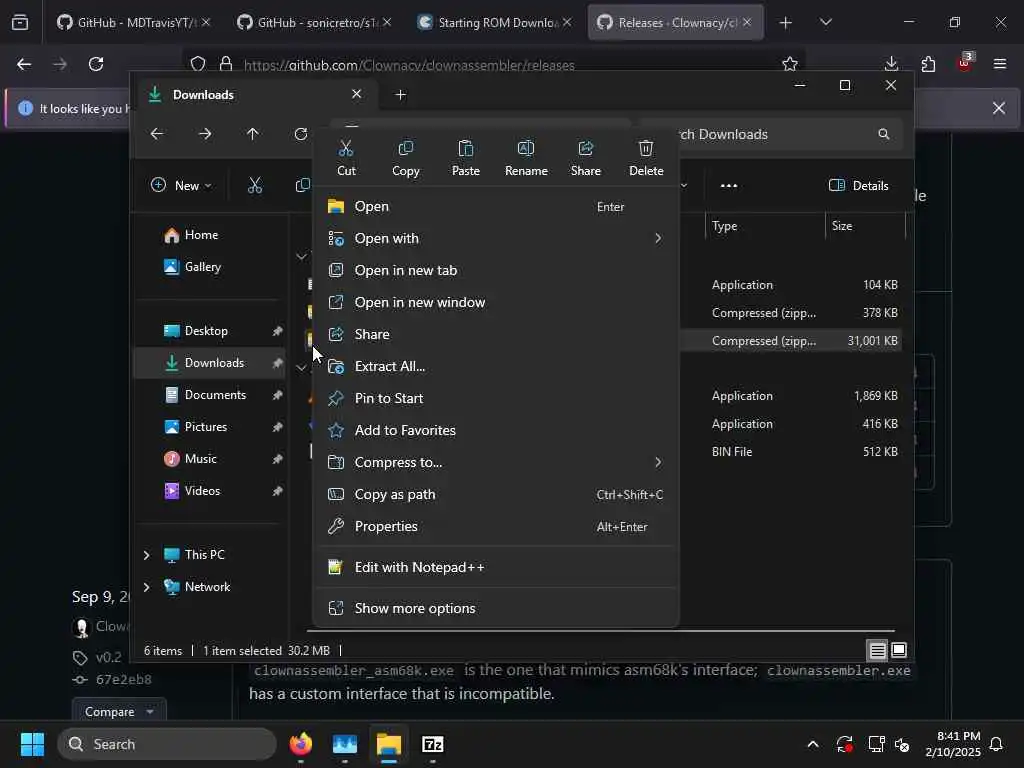The height and width of the screenshot is (768, 1024).
Task: Click Copy in the context menu
Action: (x=406, y=158)
